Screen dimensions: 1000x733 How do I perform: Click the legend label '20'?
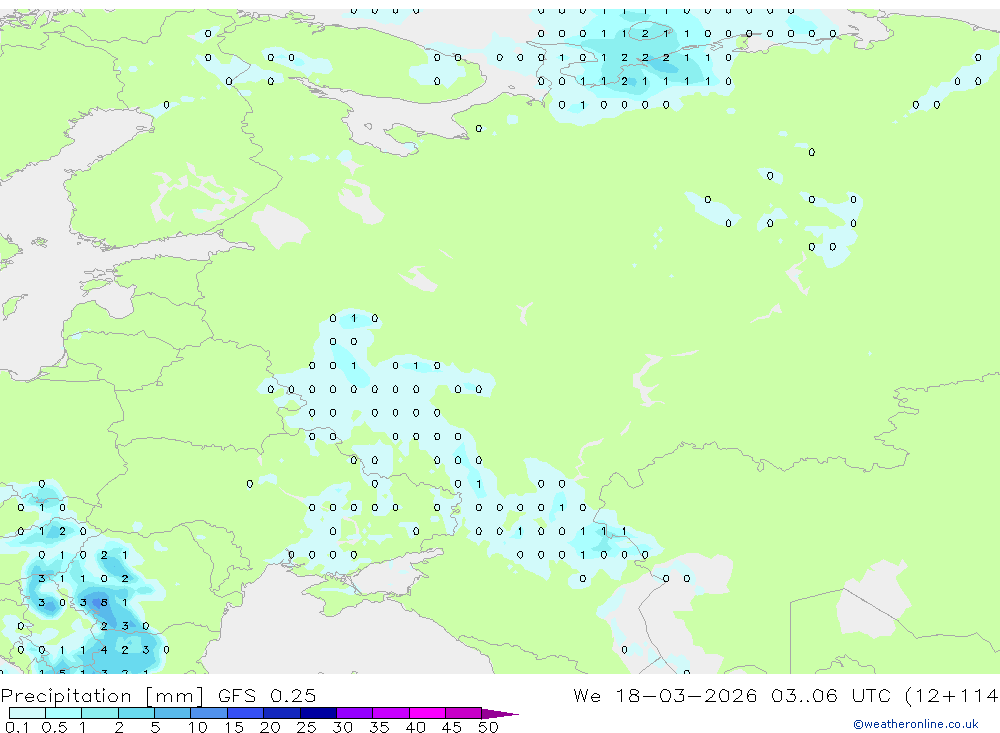tap(270, 727)
